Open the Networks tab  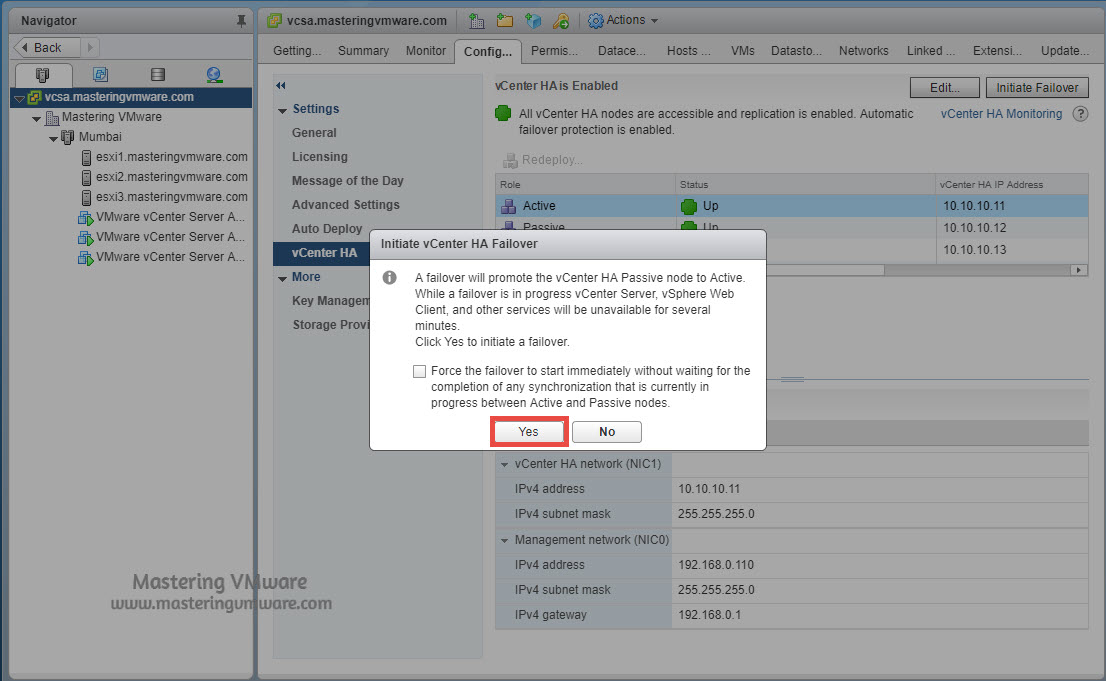pos(862,50)
